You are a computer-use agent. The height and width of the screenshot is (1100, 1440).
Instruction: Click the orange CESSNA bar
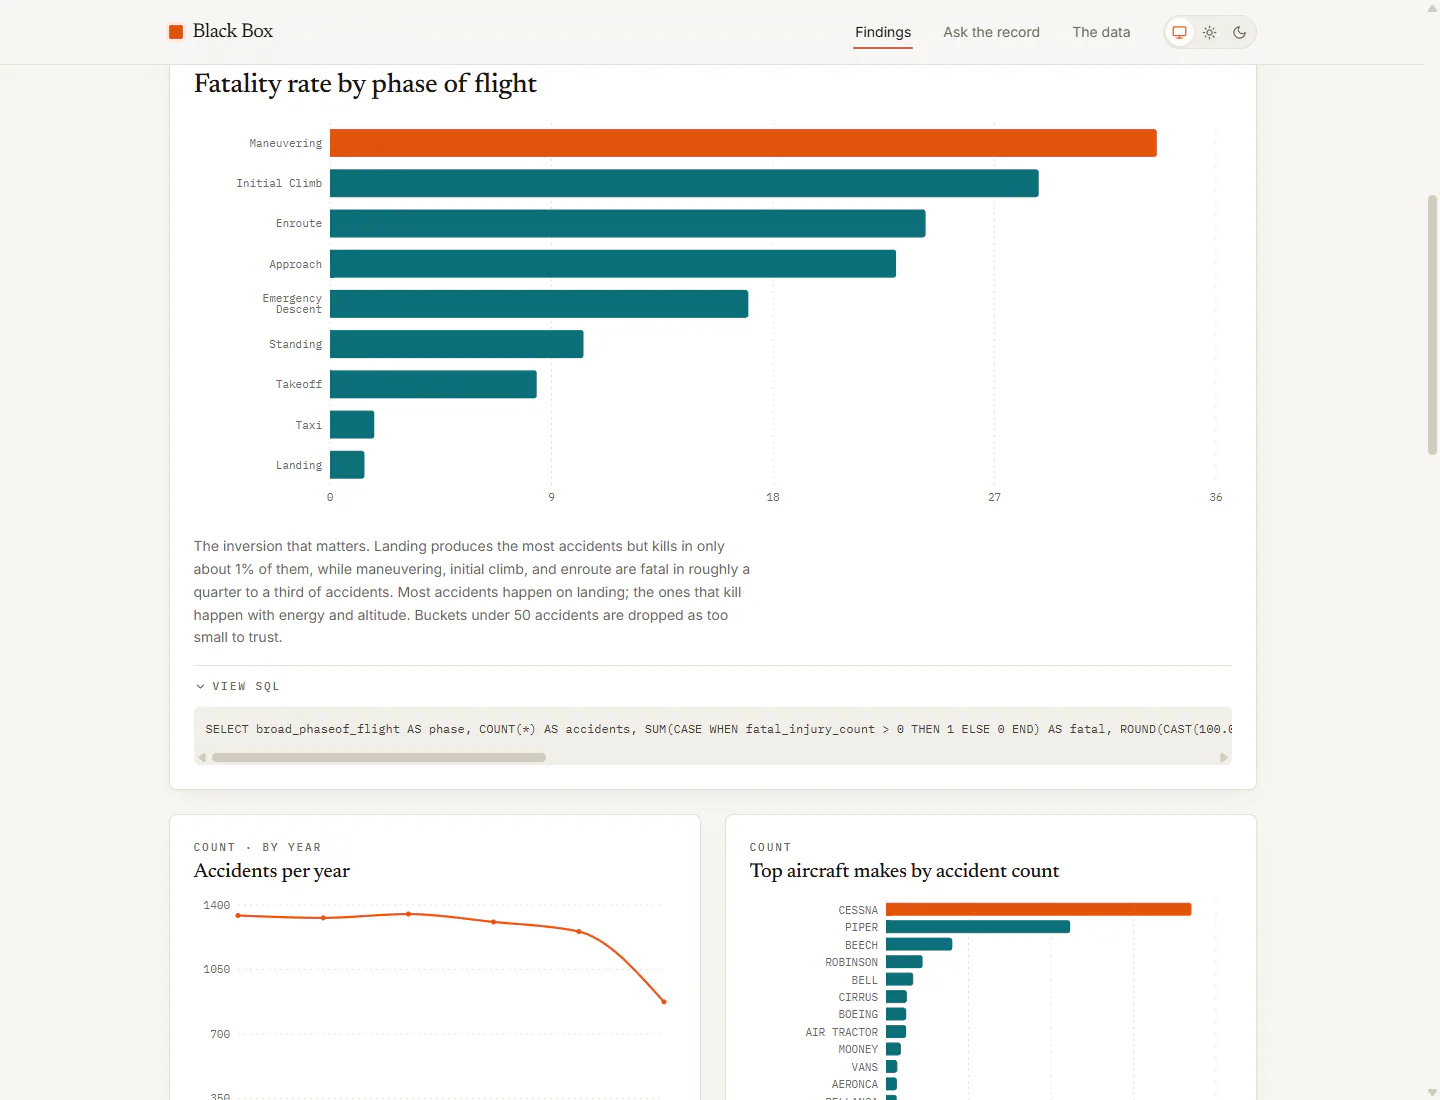[x=1038, y=910]
